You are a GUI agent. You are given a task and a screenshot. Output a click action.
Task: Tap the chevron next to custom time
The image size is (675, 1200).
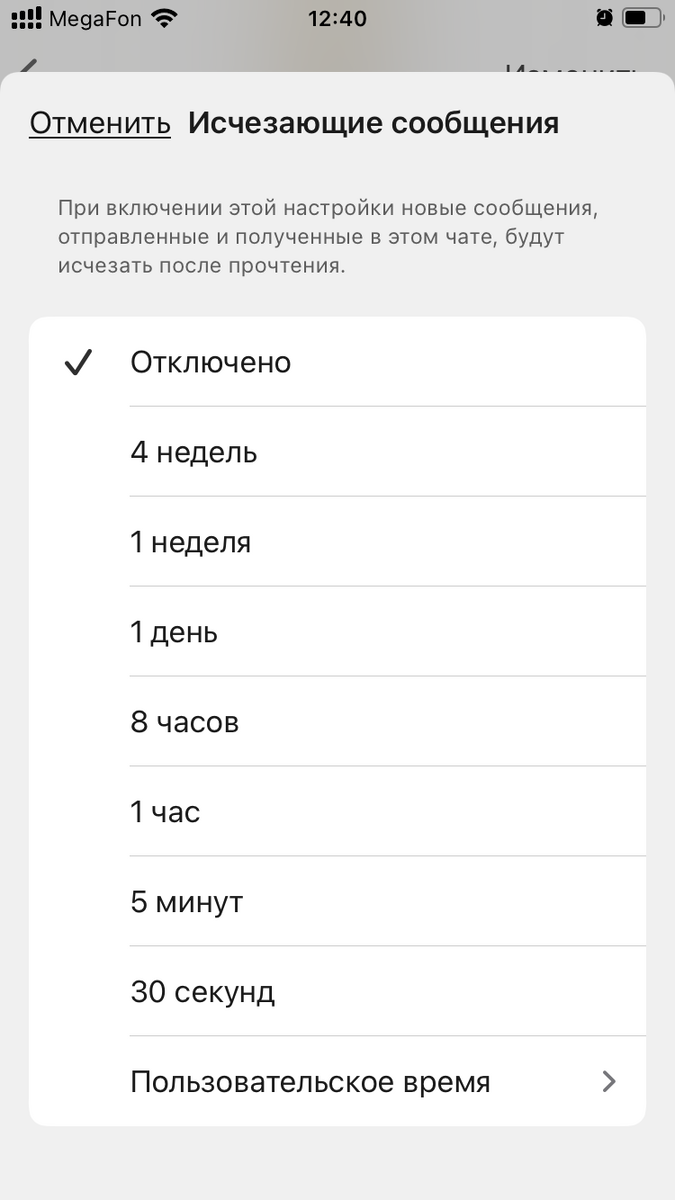click(x=609, y=1081)
